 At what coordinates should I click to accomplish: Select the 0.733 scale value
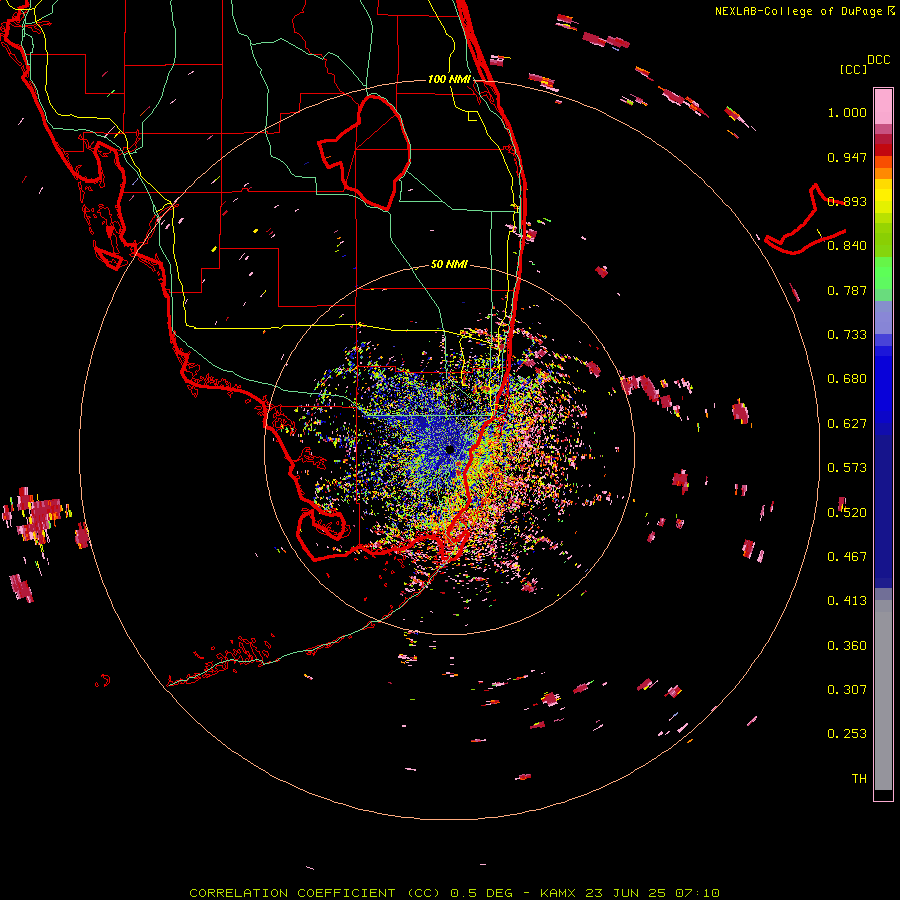coord(847,335)
